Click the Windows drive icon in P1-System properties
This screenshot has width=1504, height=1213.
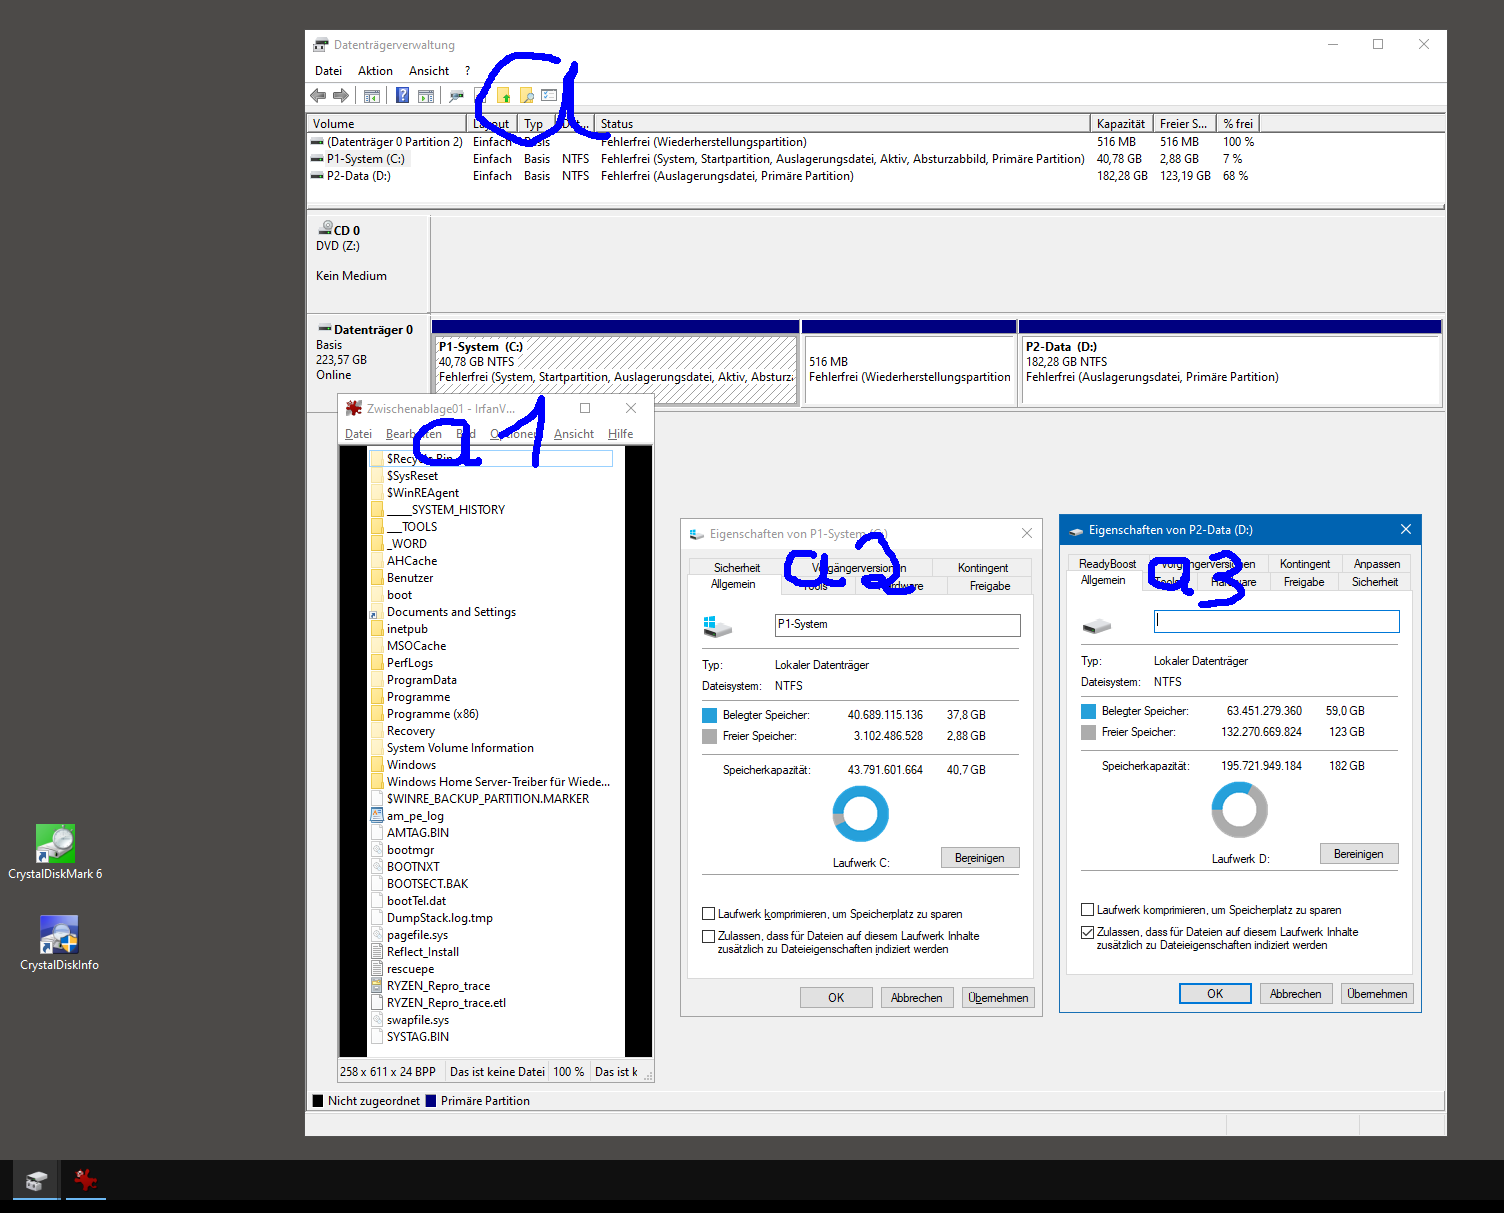click(717, 626)
